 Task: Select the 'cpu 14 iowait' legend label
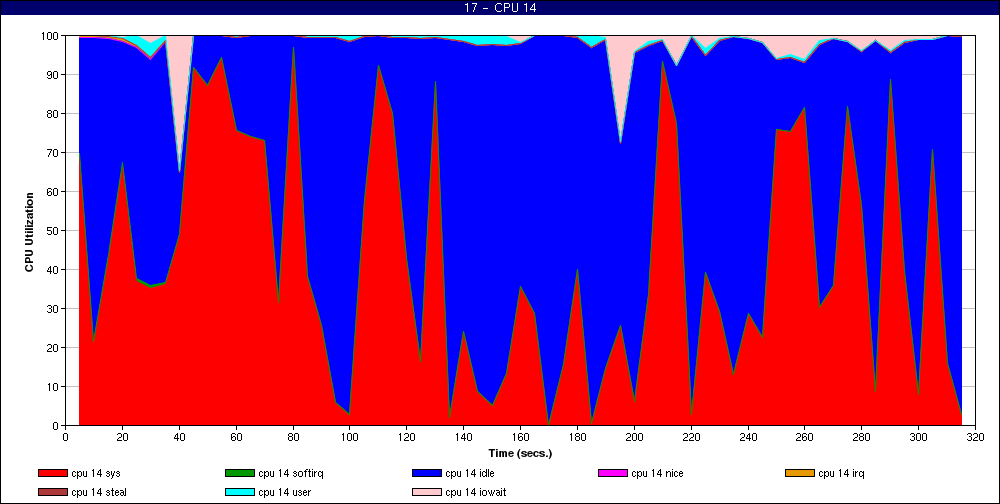pos(475,492)
